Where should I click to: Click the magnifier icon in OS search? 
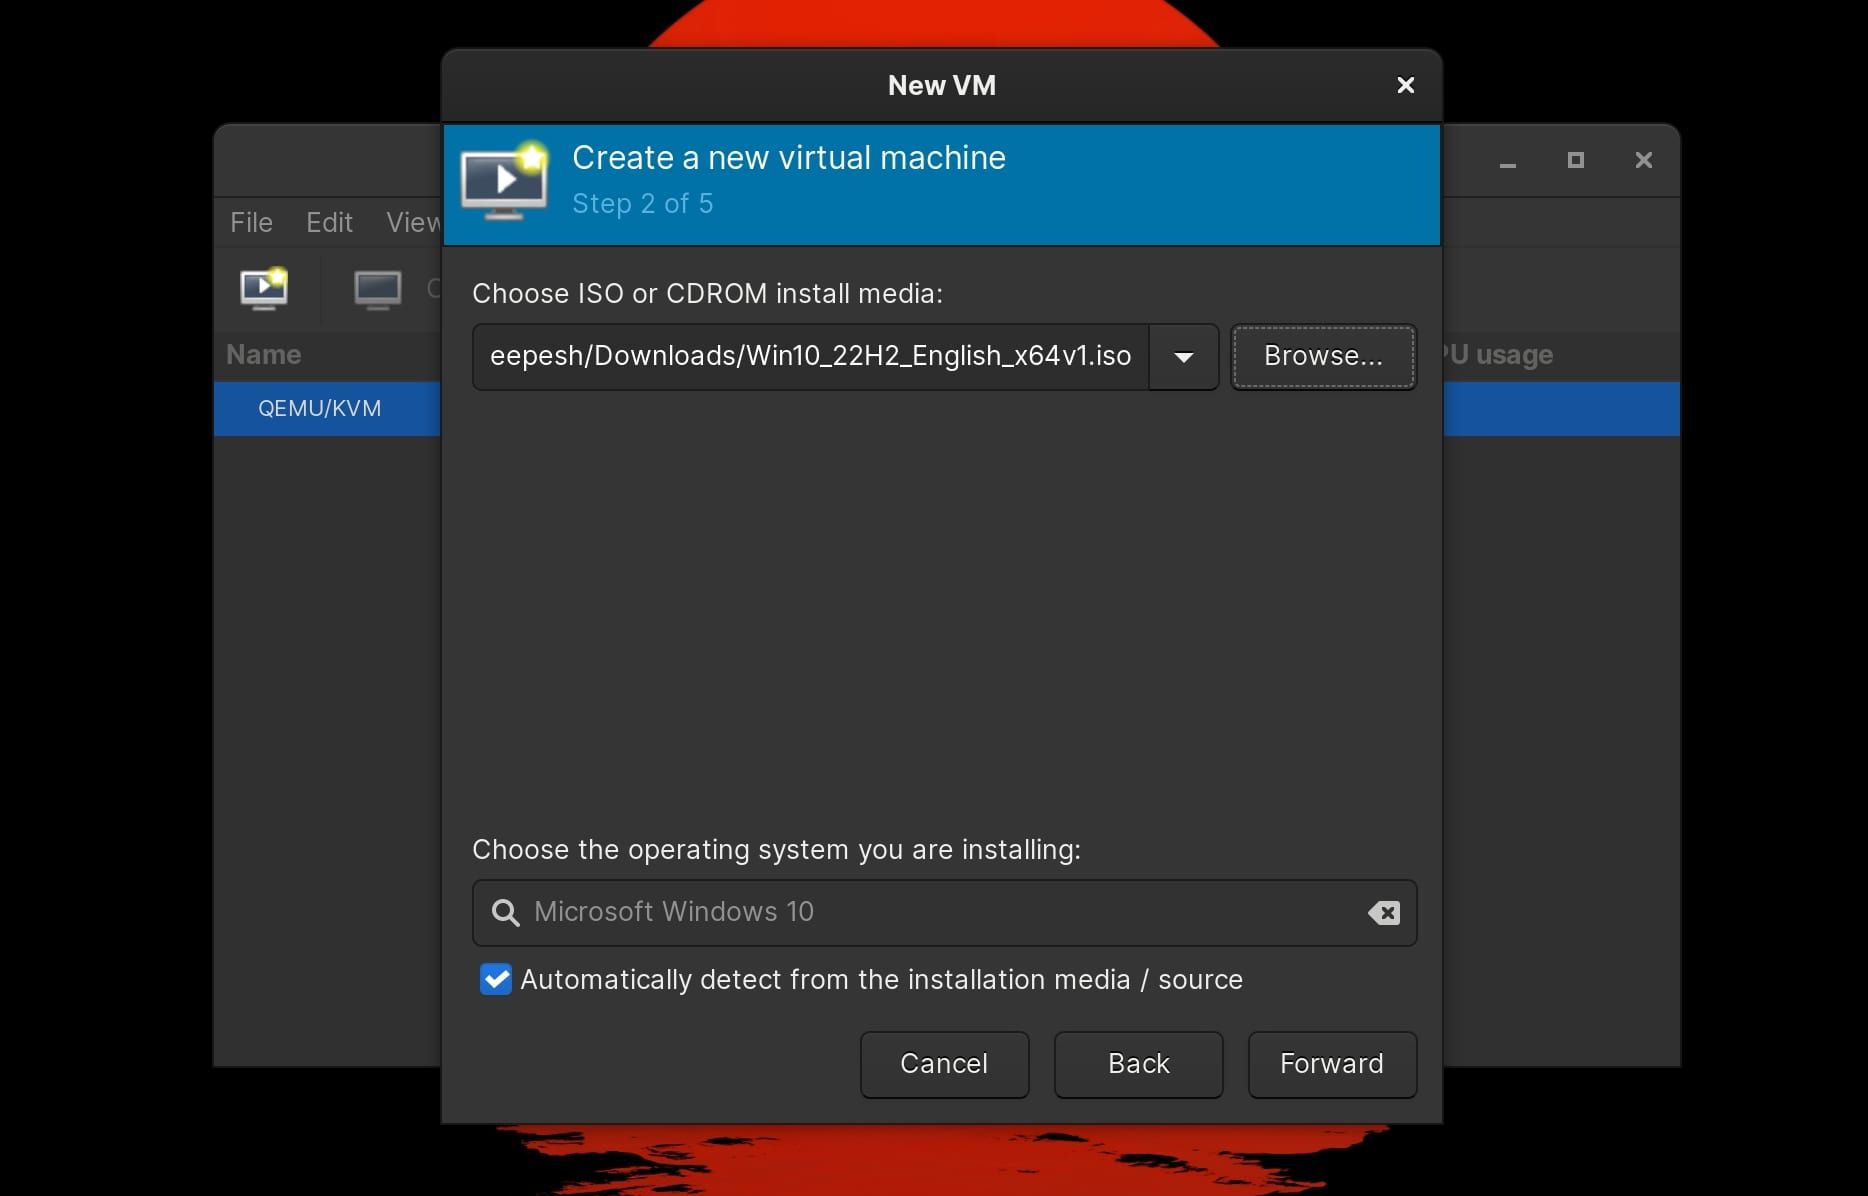pyautogui.click(x=505, y=912)
